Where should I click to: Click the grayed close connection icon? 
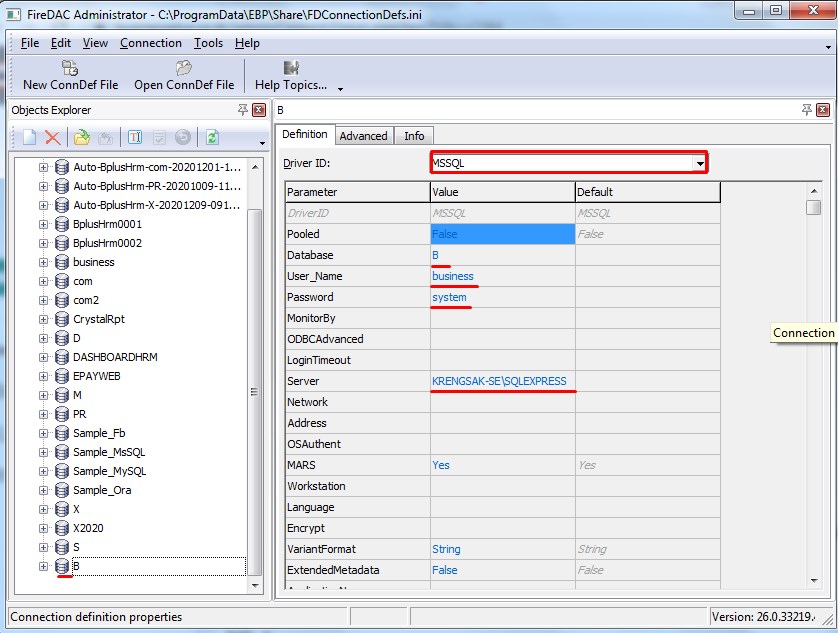(105, 137)
